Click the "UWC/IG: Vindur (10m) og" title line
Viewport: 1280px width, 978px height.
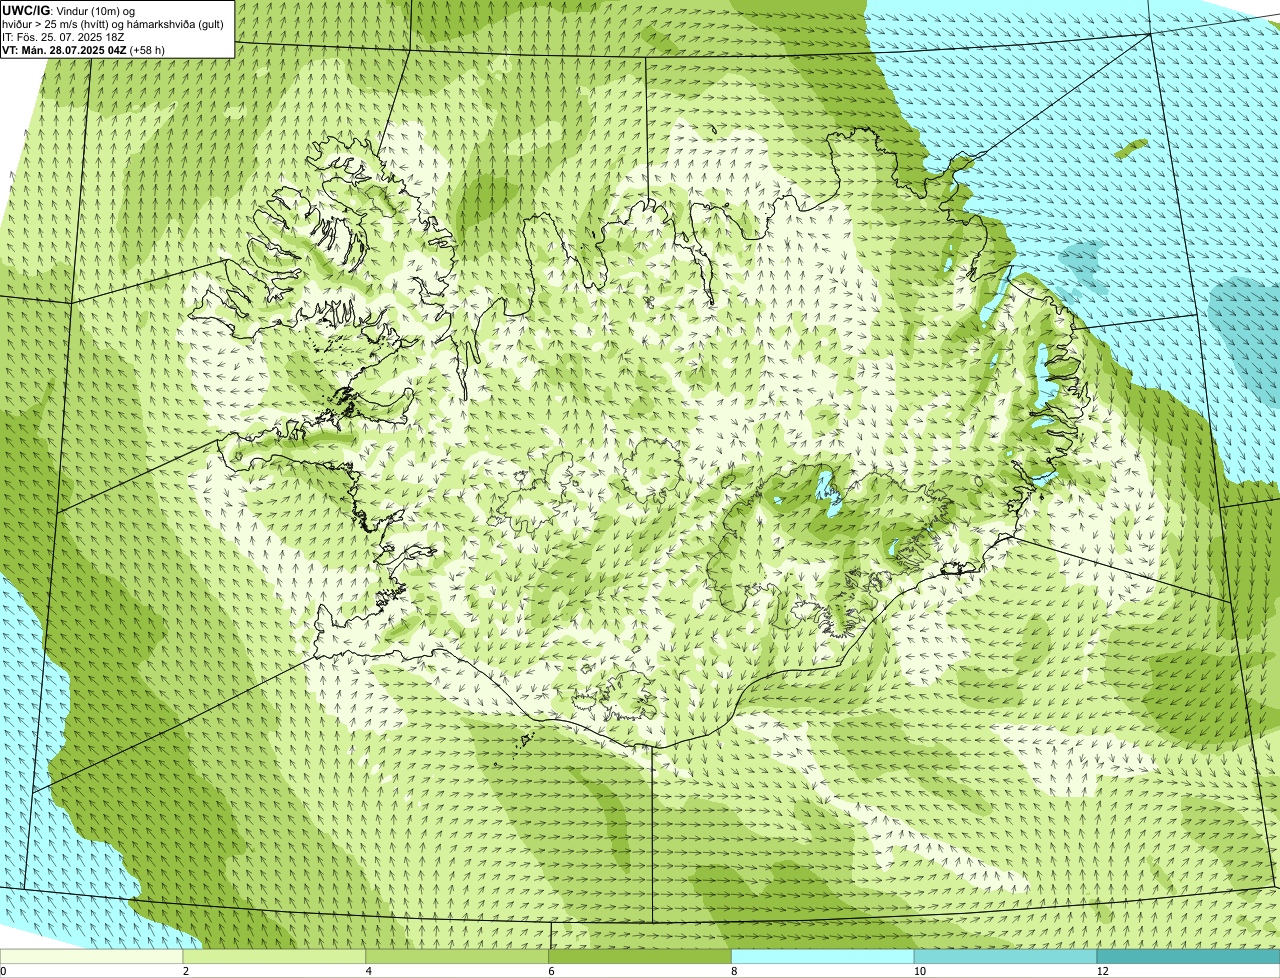(69, 11)
